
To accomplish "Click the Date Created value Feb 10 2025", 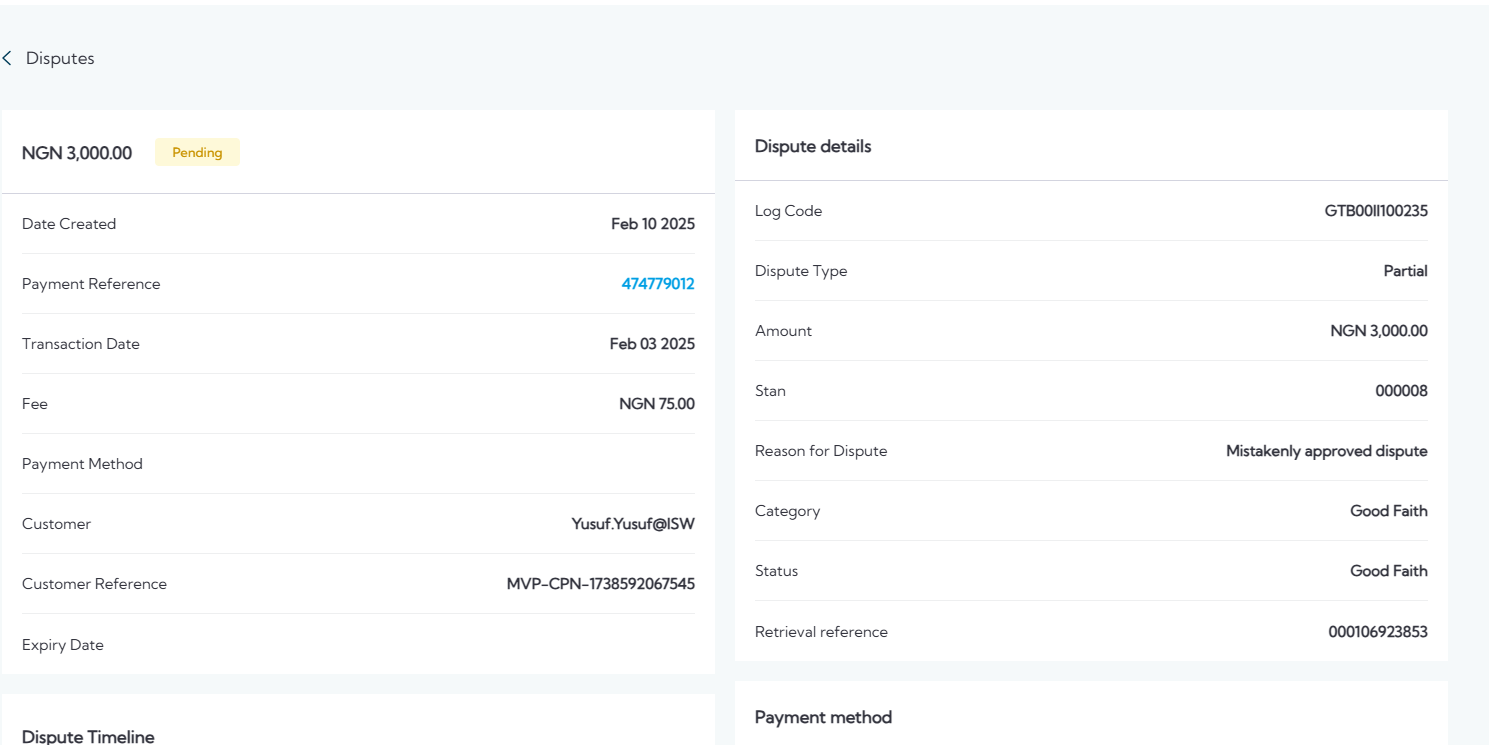I will point(652,224).
